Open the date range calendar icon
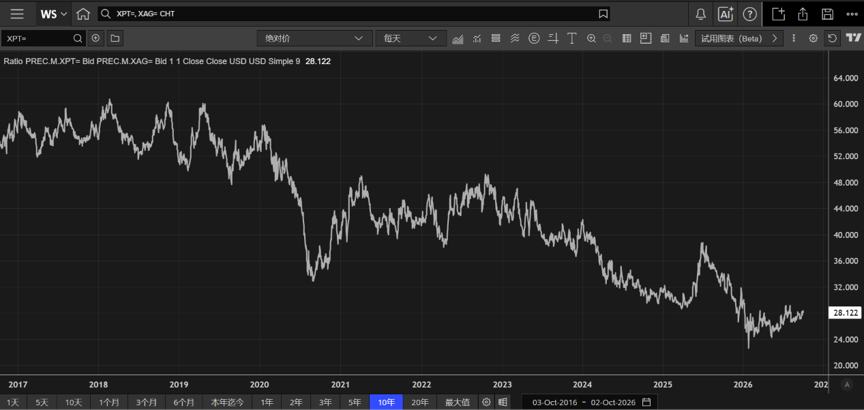The image size is (864, 410). pyautogui.click(x=646, y=402)
